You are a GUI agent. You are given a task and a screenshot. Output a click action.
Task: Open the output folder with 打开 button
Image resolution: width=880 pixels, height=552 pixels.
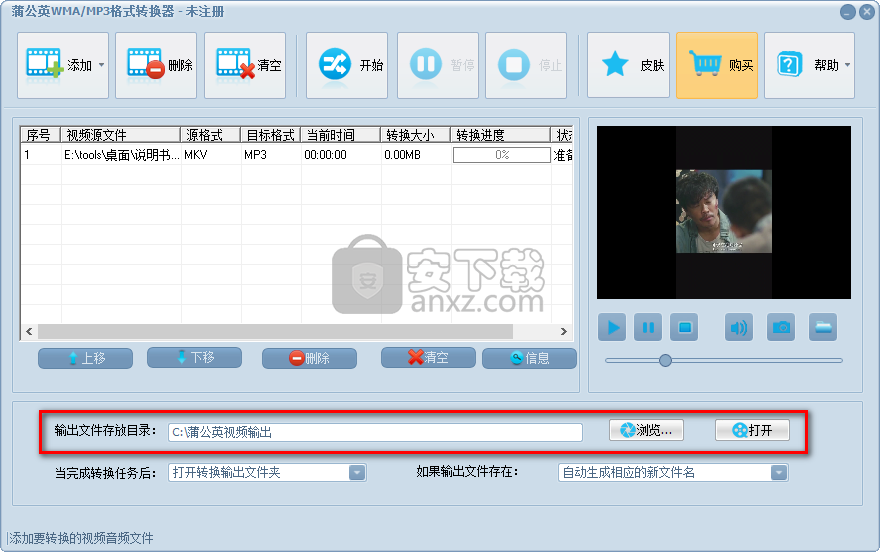tap(753, 430)
